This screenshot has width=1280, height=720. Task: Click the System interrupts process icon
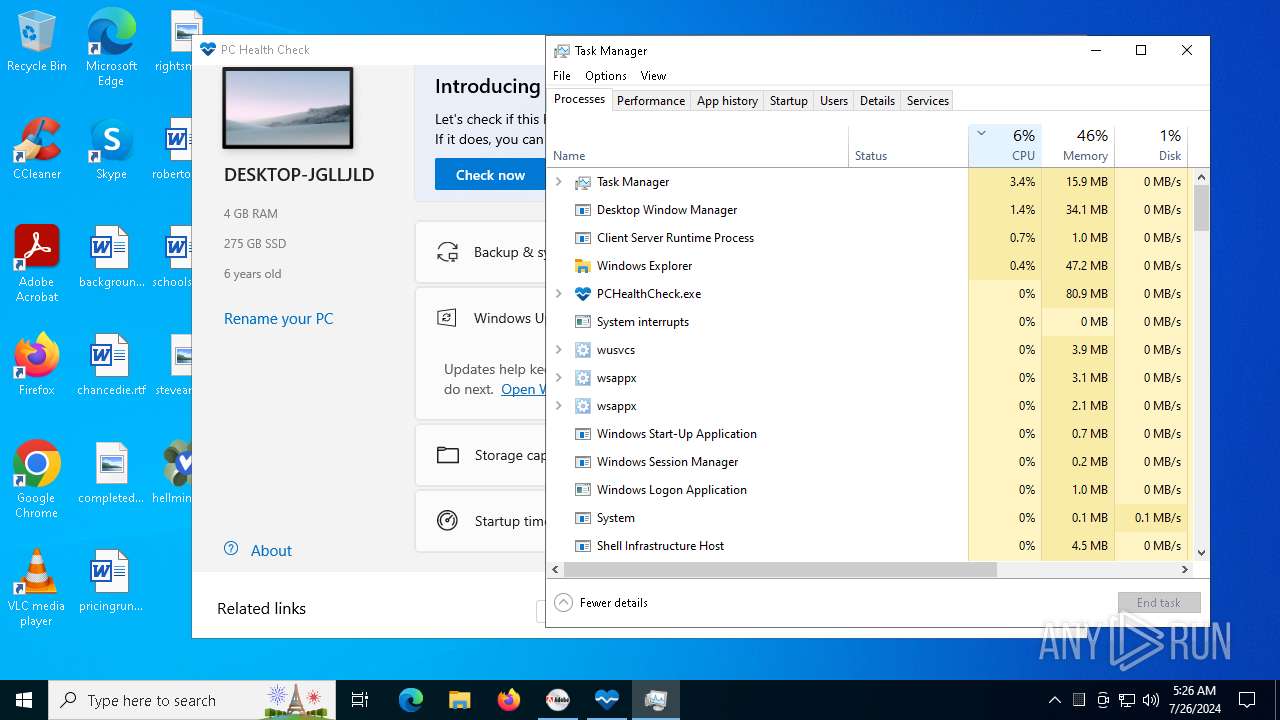[x=583, y=322]
